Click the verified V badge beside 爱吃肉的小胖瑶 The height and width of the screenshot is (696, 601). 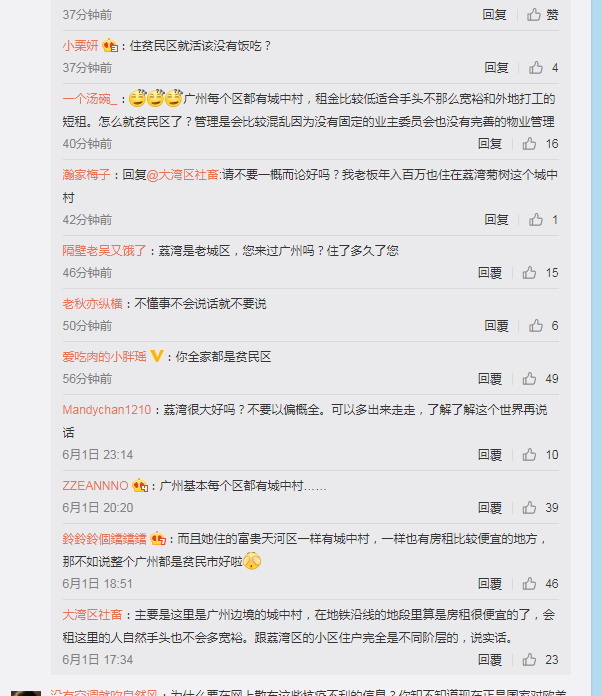point(157,356)
